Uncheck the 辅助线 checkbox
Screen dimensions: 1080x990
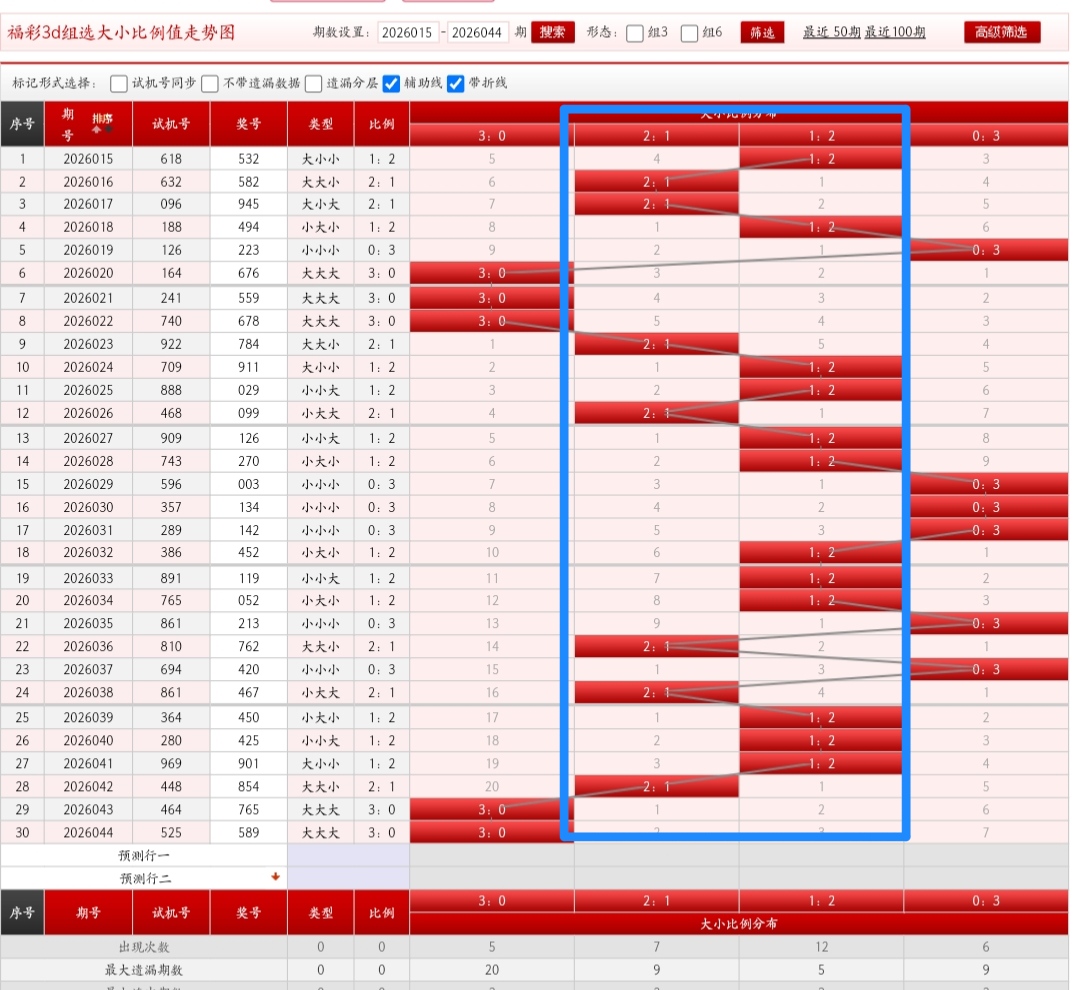[x=392, y=84]
